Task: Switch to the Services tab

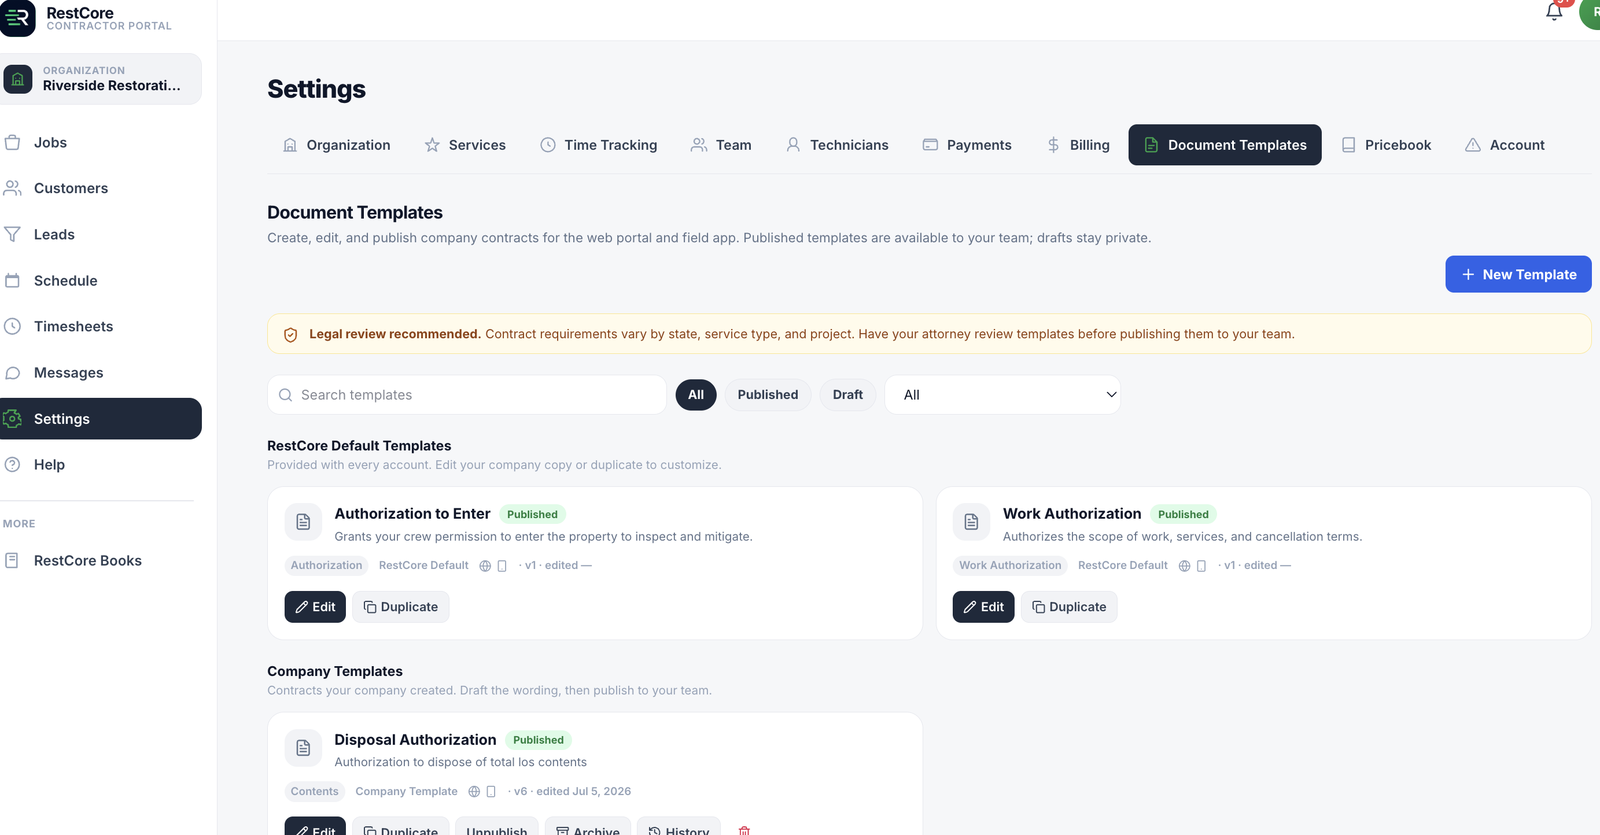Action: click(465, 145)
